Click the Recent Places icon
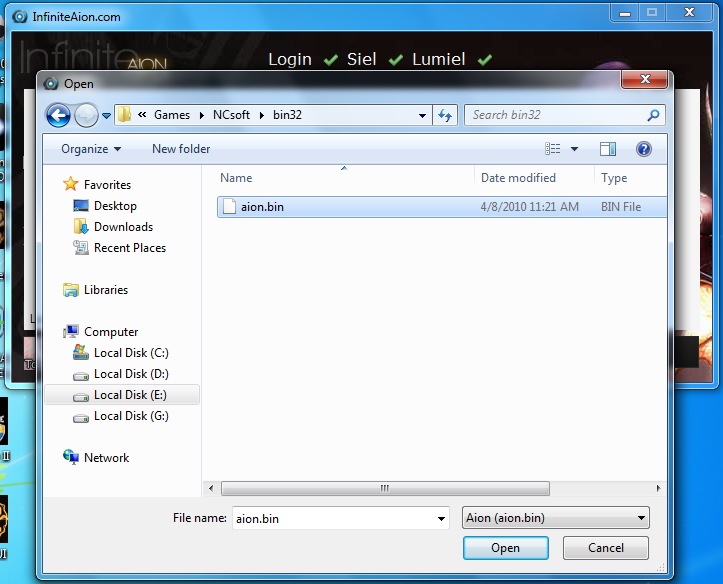The width and height of the screenshot is (723, 584). [x=81, y=248]
